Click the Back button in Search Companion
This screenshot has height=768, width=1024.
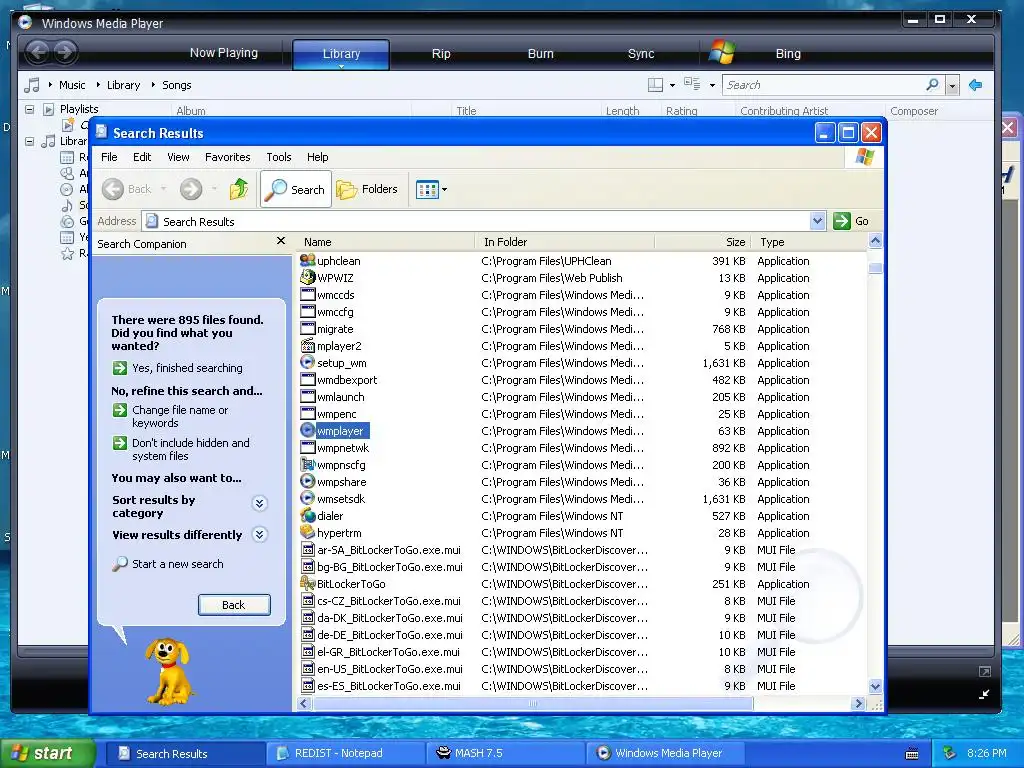(234, 605)
